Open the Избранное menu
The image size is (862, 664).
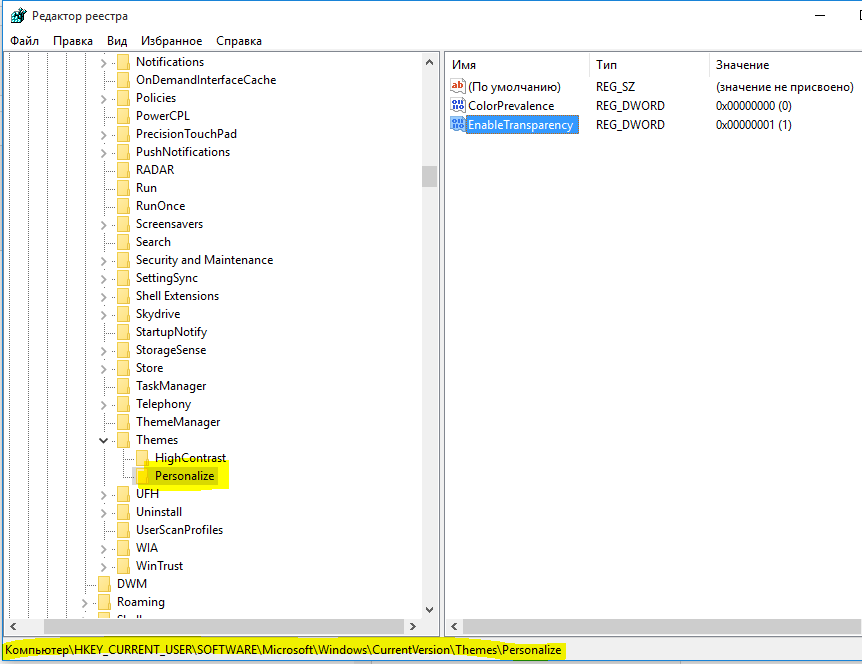coord(170,41)
